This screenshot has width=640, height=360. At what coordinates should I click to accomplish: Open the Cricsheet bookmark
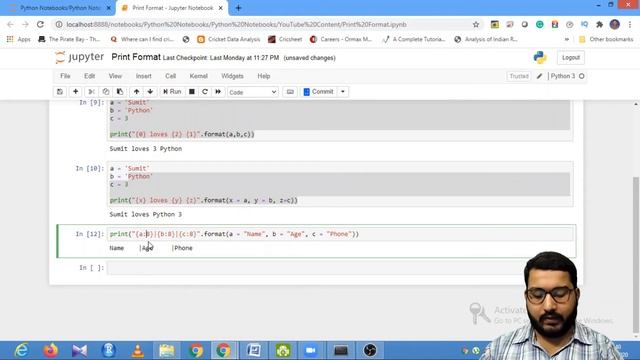[285, 39]
